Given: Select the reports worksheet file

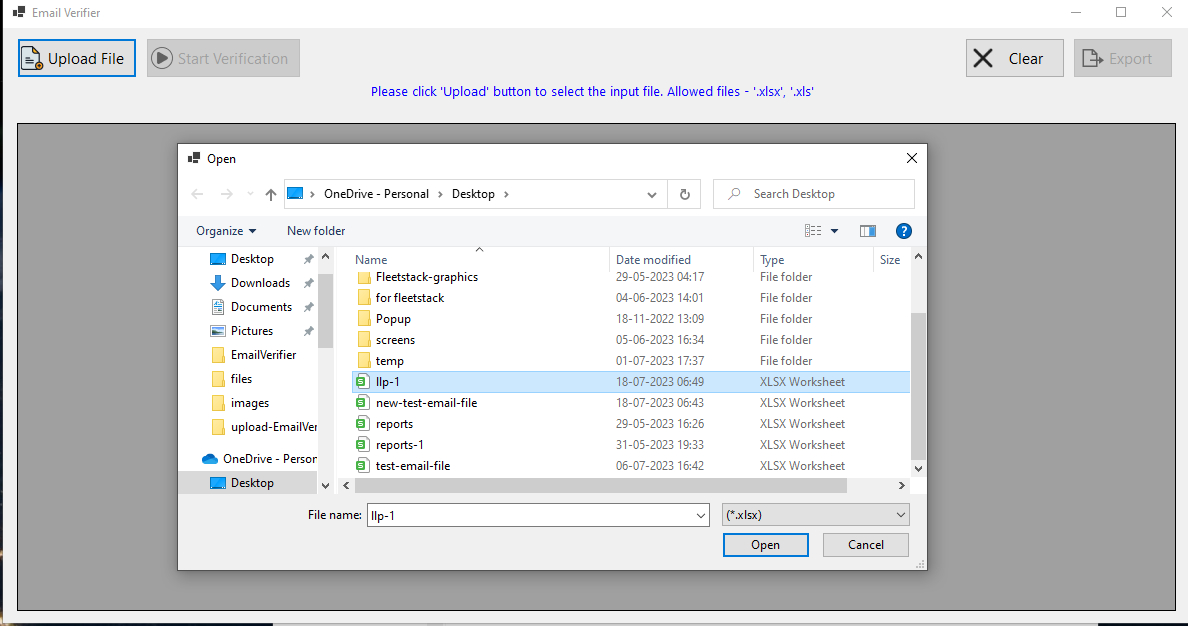Looking at the screenshot, I should tap(394, 424).
